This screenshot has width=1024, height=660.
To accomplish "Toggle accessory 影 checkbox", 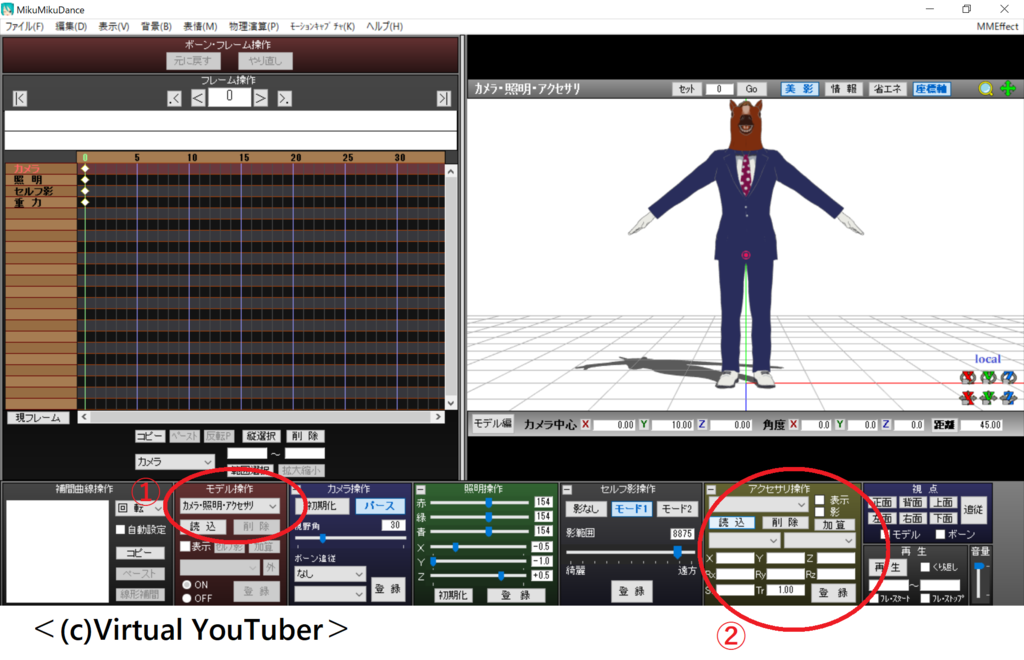I will point(820,512).
